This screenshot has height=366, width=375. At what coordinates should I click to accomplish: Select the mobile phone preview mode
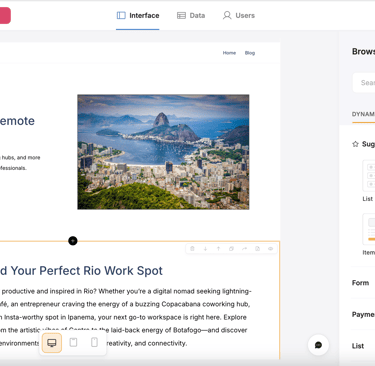coord(95,342)
